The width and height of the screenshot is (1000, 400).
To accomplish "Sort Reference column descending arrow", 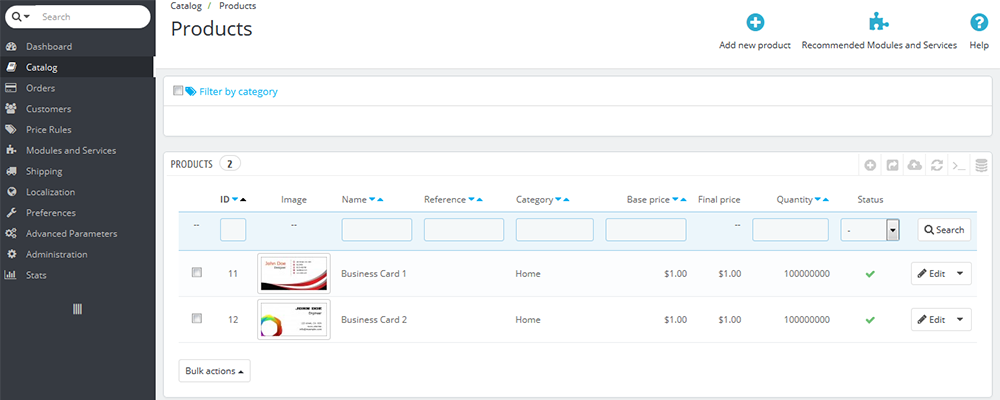I will coord(471,200).
